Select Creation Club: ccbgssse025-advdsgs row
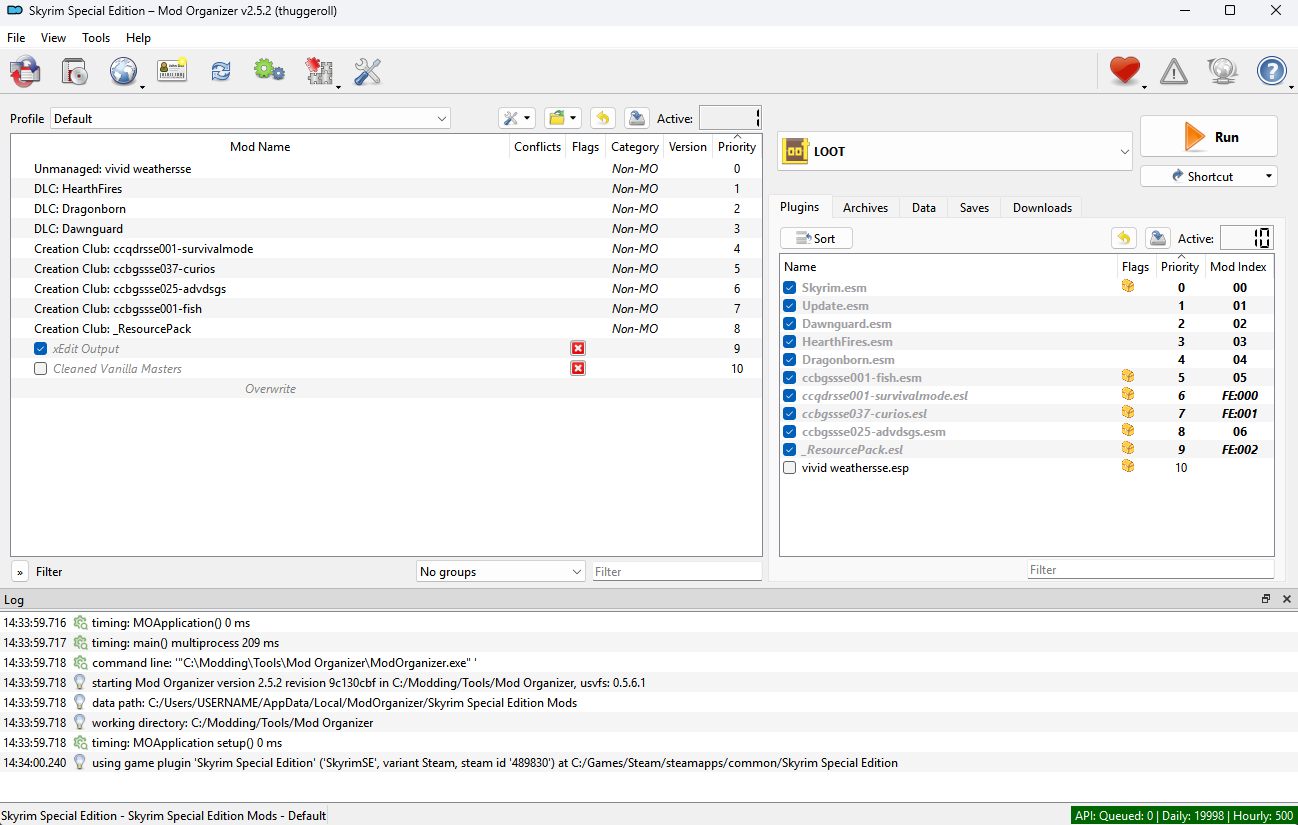The height and width of the screenshot is (825, 1298). point(386,289)
